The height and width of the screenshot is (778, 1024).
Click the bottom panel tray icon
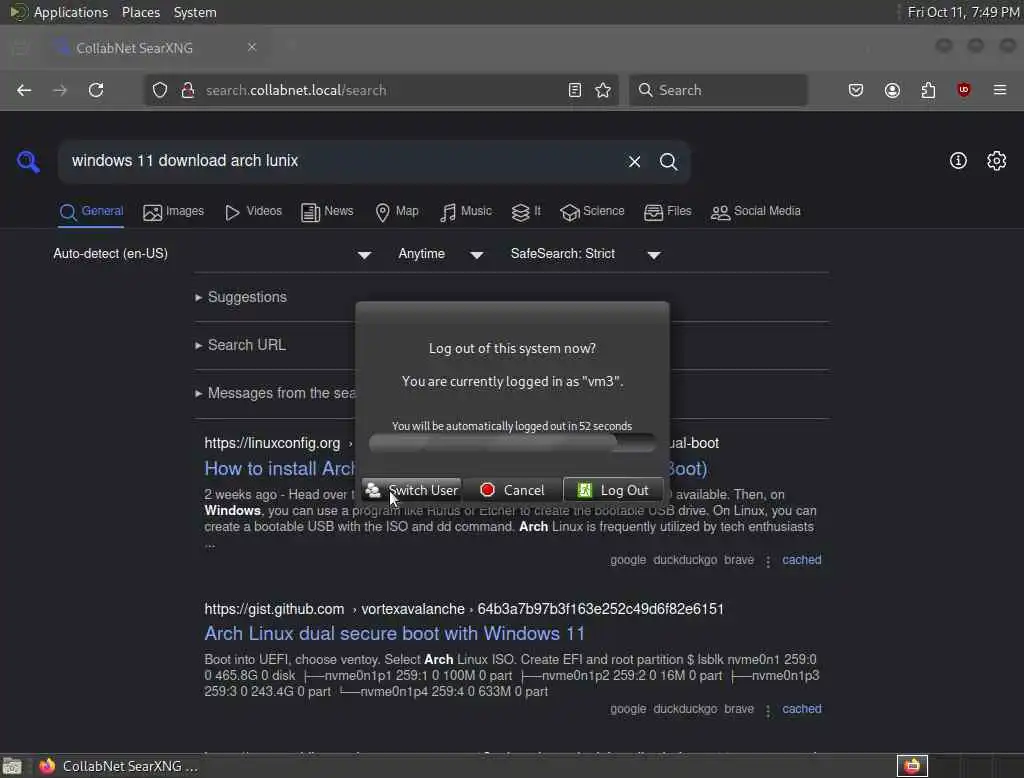coord(912,766)
